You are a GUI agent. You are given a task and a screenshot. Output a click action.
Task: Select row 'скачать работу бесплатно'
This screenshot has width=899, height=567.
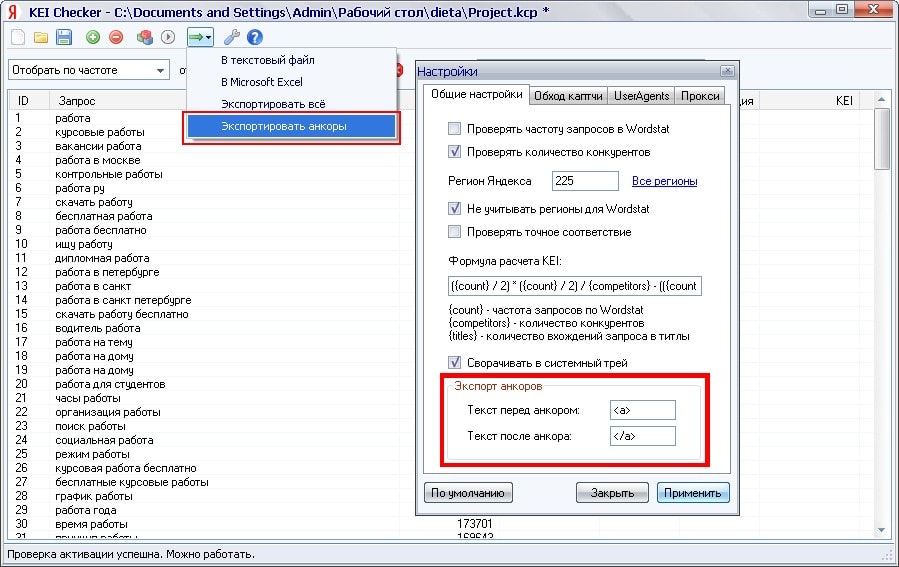[122, 314]
